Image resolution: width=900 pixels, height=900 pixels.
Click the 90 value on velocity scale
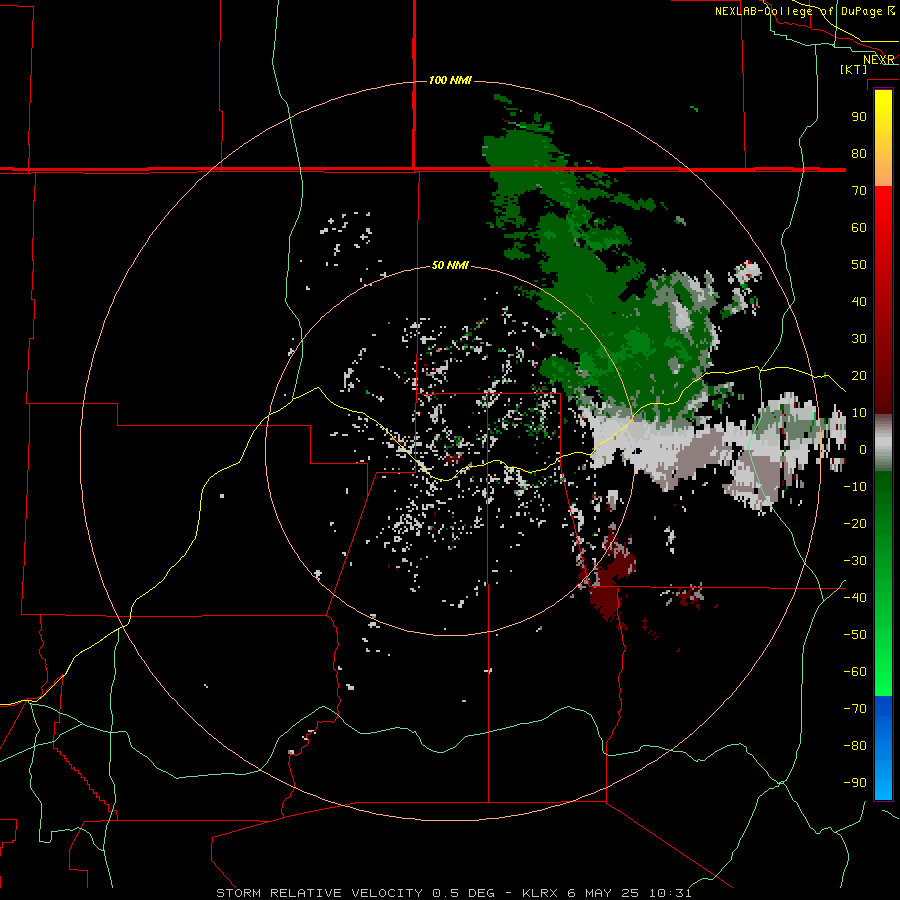[859, 117]
